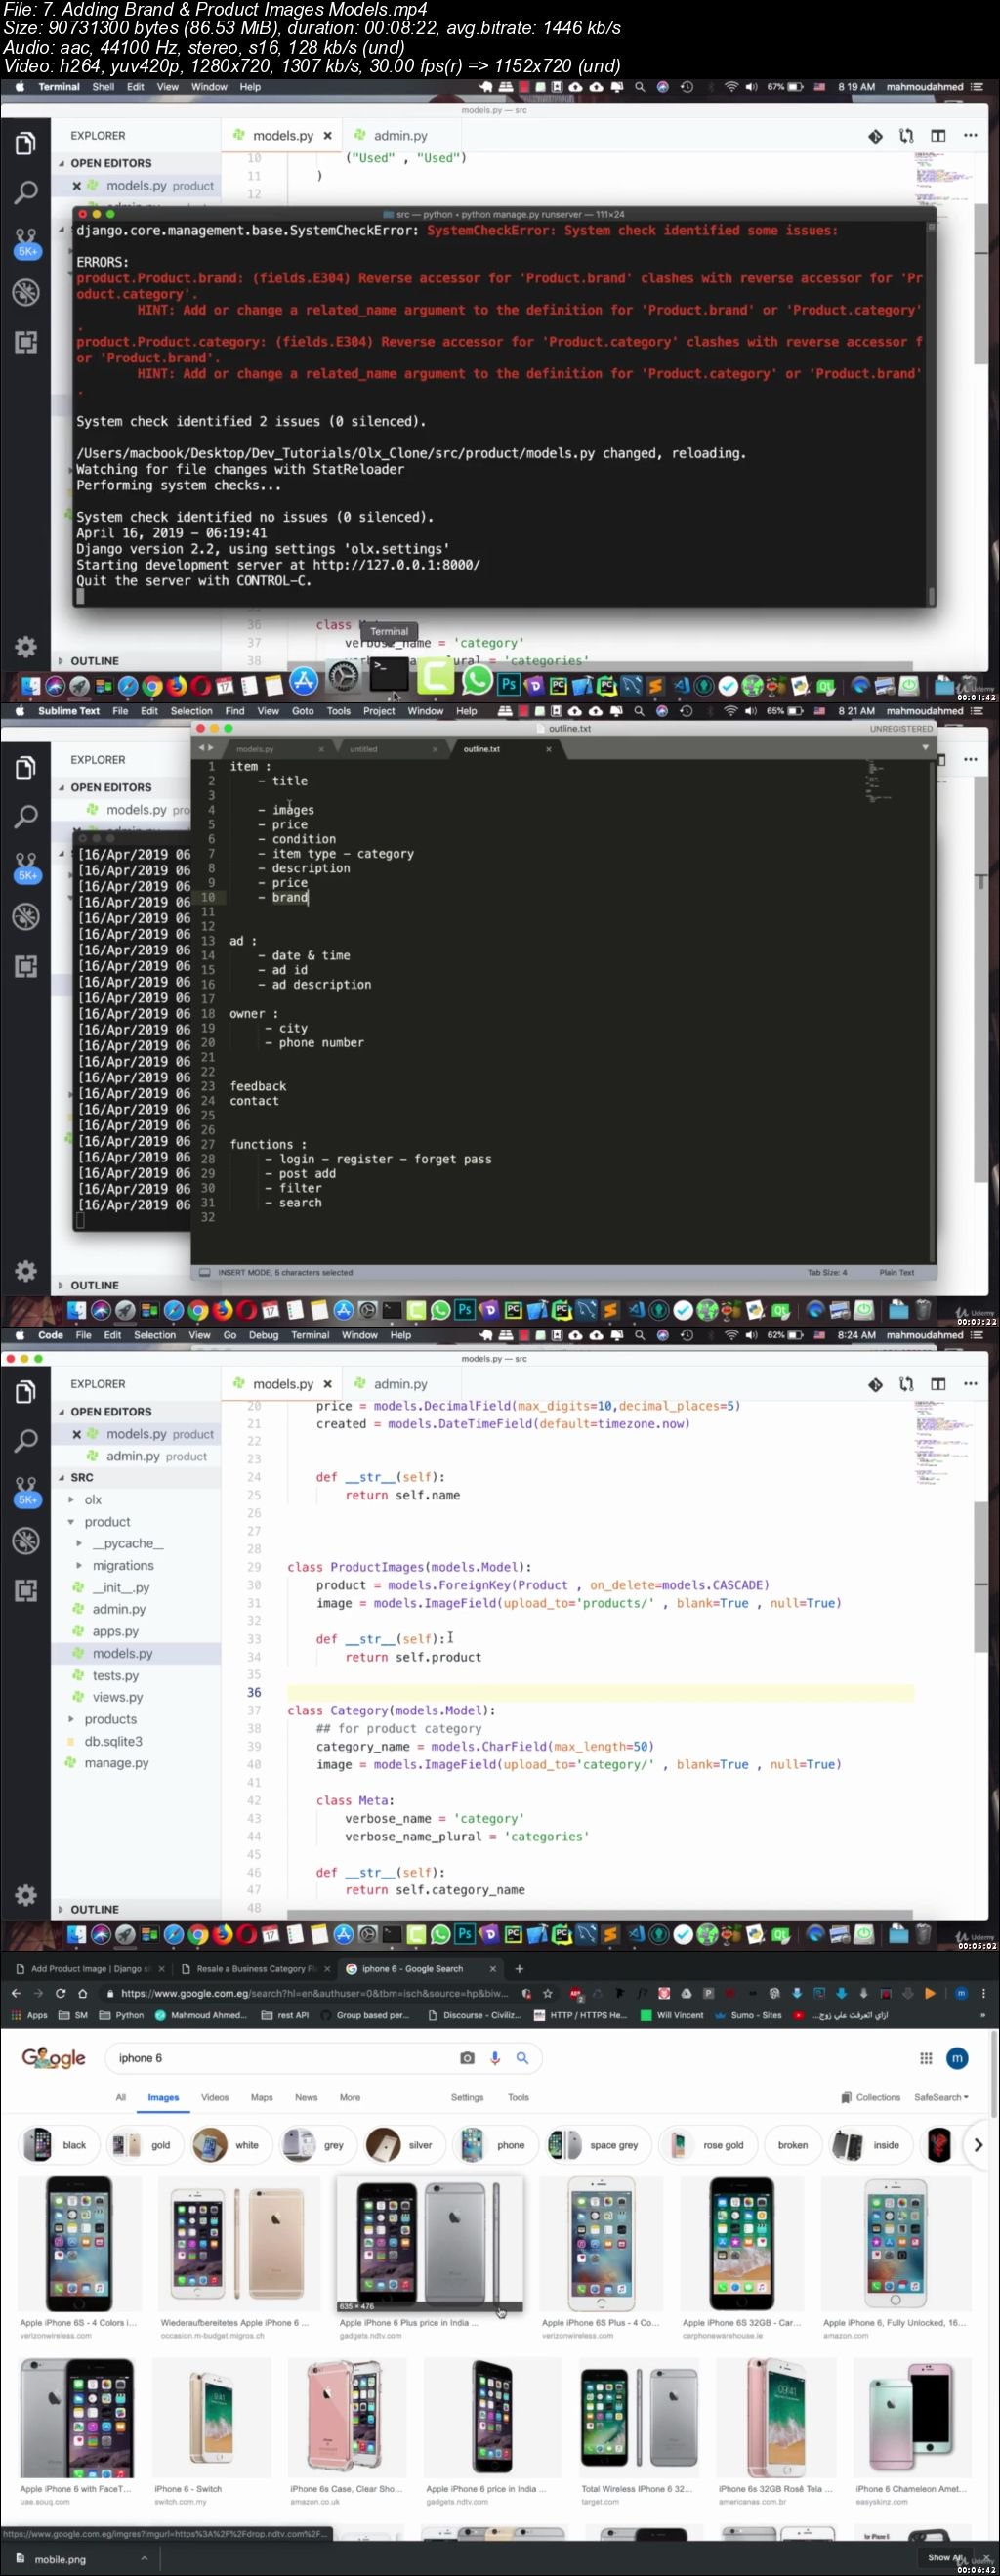Open Google search Tools

(x=518, y=2098)
